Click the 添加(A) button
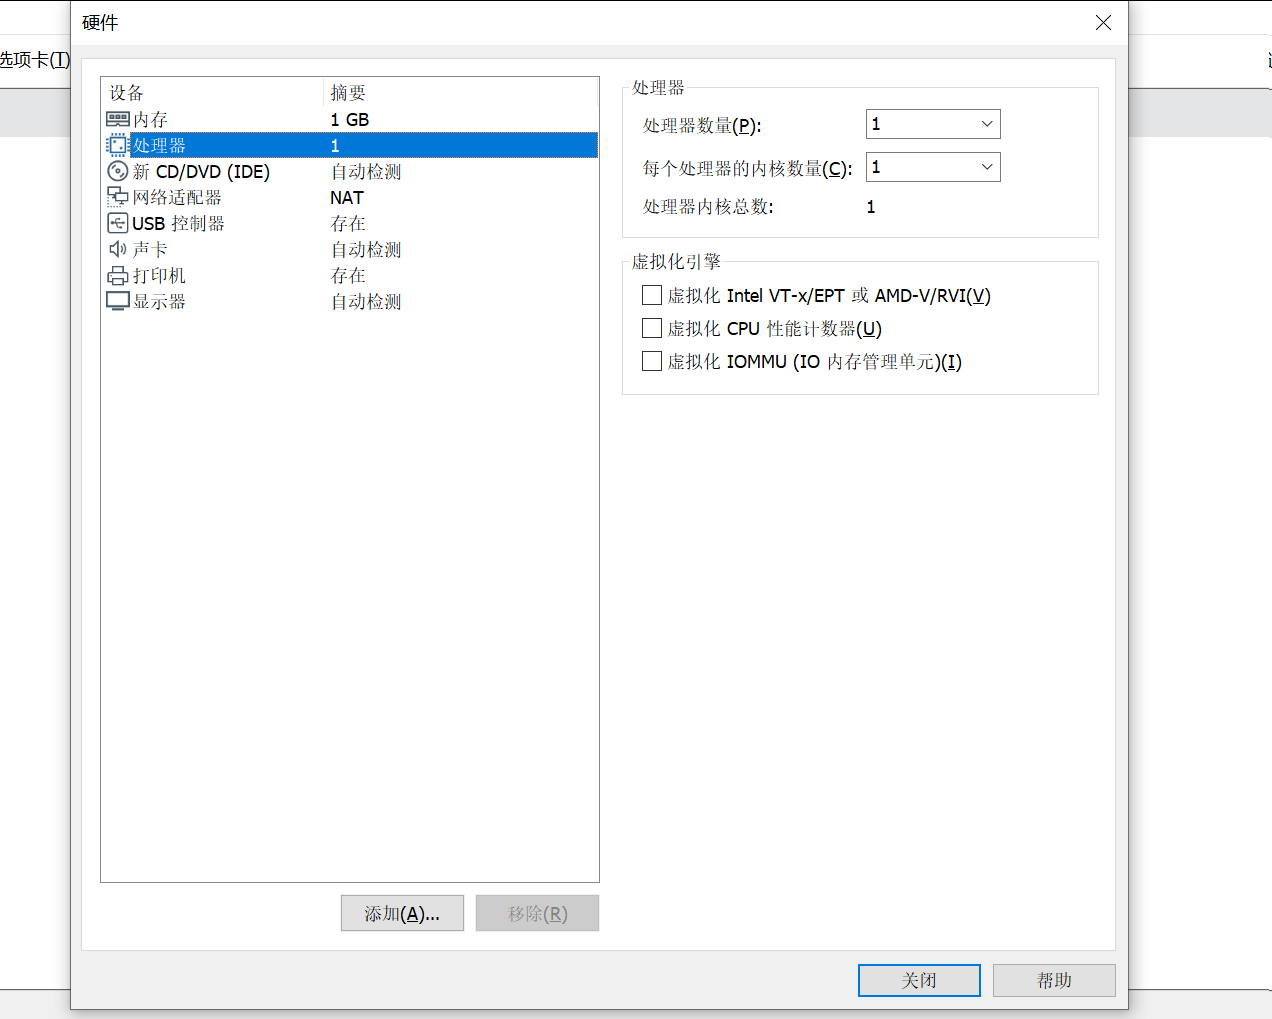The image size is (1272, 1019). (402, 913)
